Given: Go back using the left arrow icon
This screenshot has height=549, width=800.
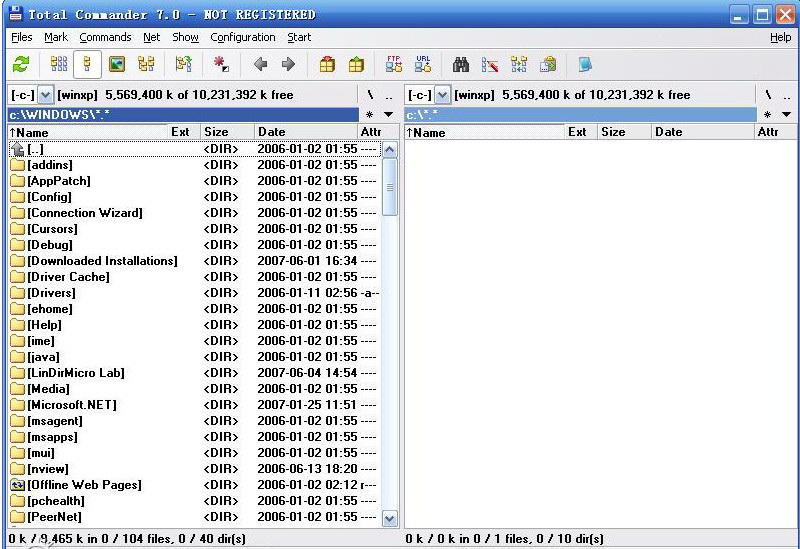Looking at the screenshot, I should click(x=261, y=64).
